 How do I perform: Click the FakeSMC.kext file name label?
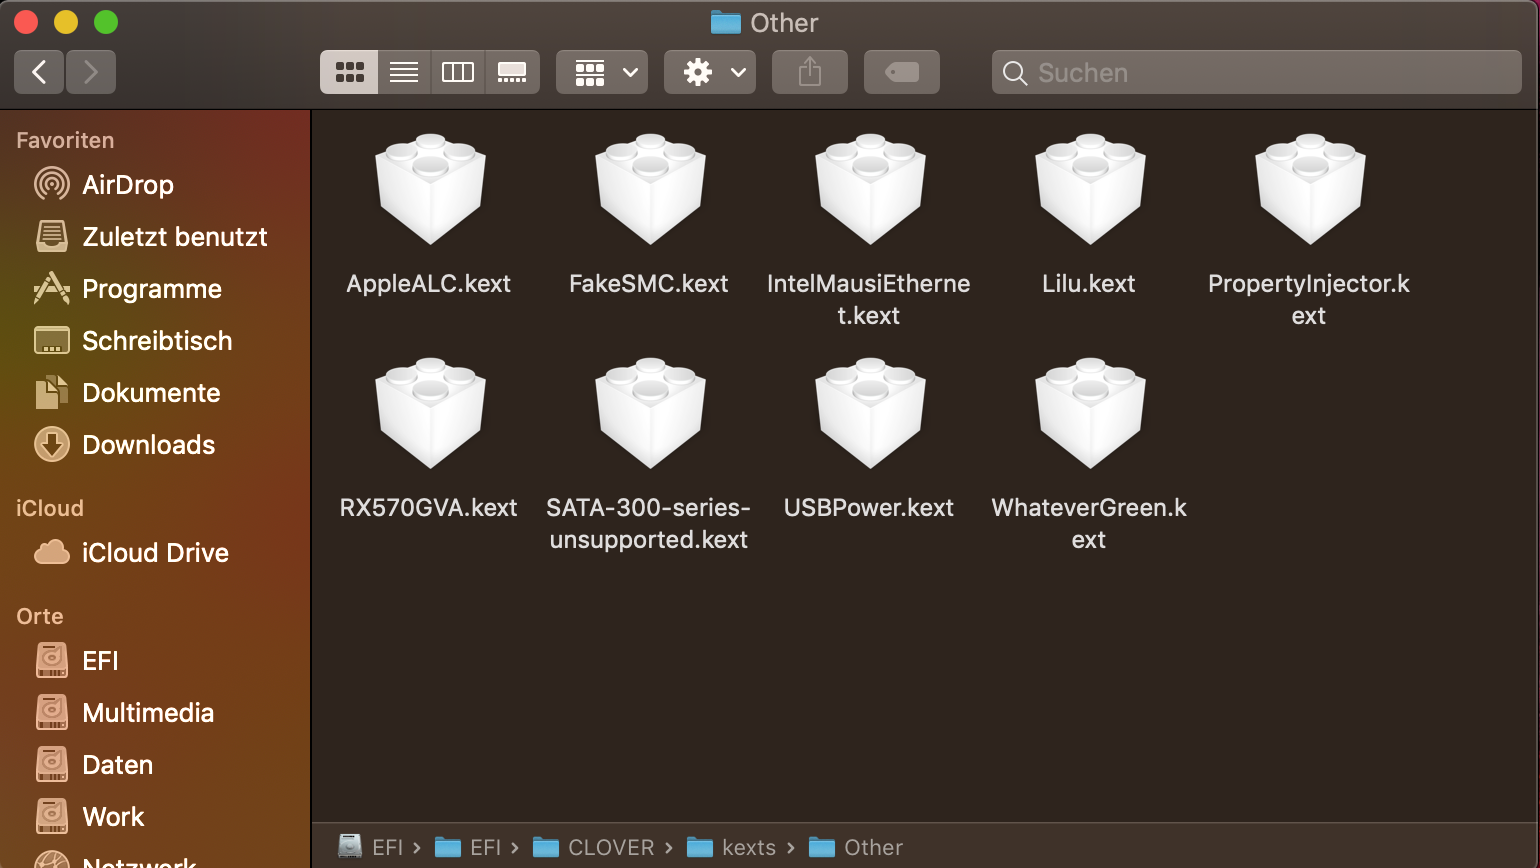pos(649,284)
